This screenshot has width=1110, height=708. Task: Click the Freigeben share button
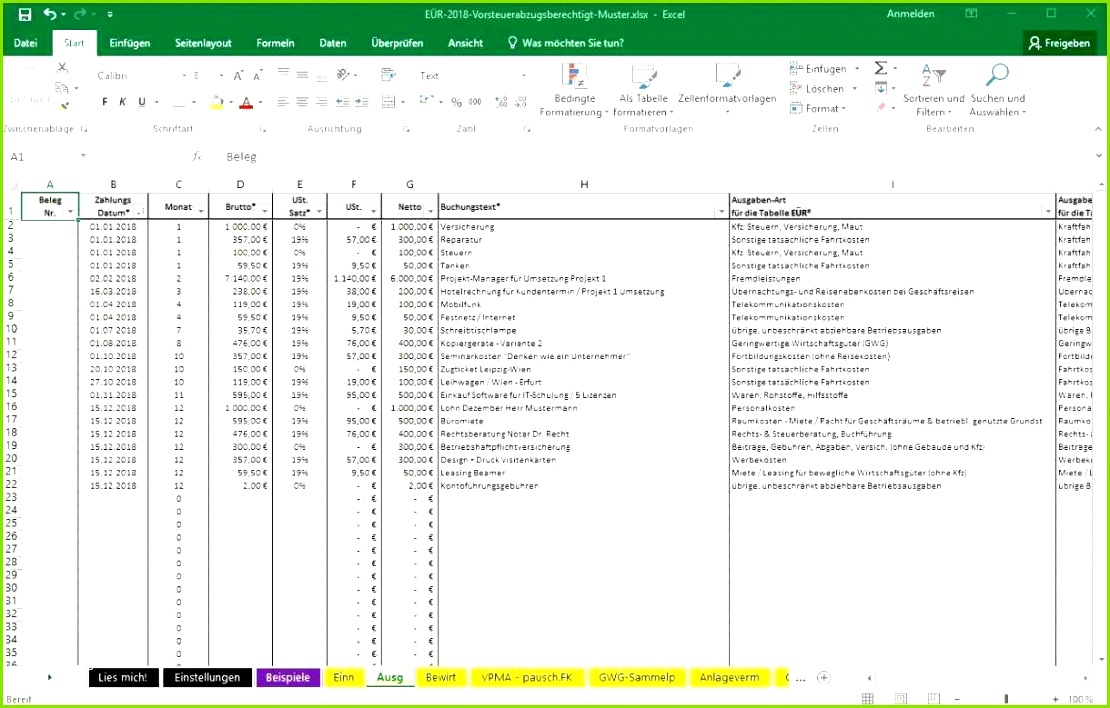click(1060, 43)
